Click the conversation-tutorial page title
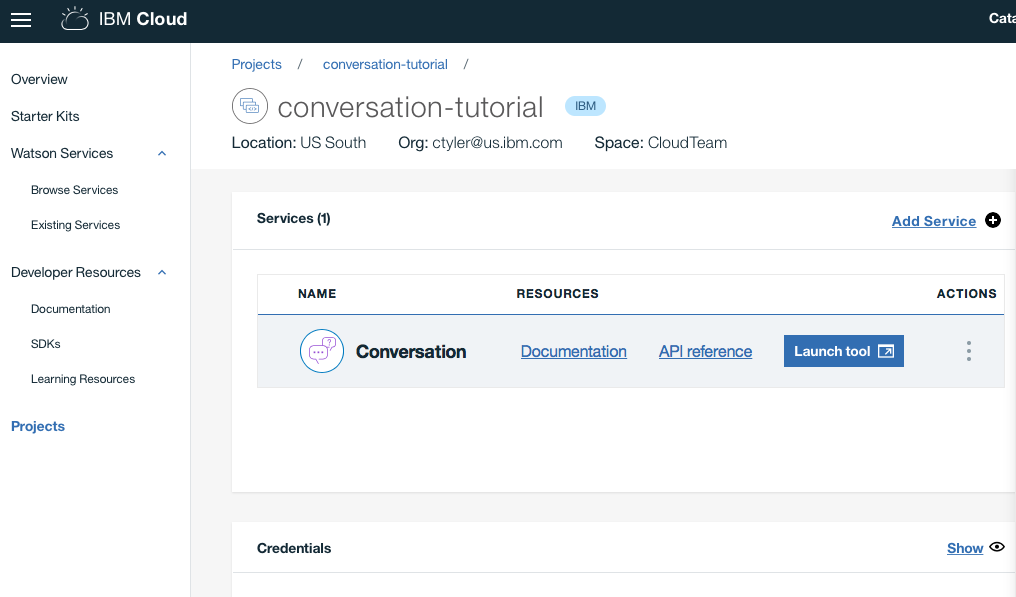Image resolution: width=1016 pixels, height=597 pixels. click(x=410, y=107)
